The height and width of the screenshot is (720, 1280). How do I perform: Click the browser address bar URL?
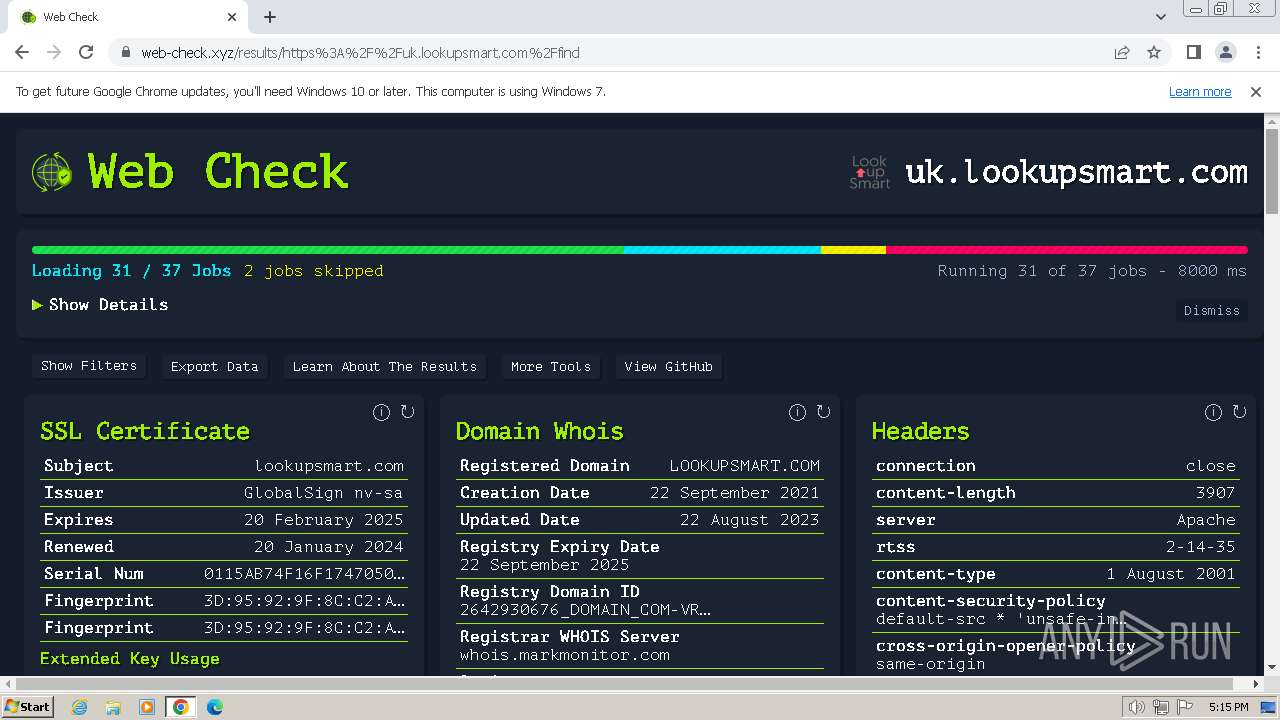click(x=360, y=53)
